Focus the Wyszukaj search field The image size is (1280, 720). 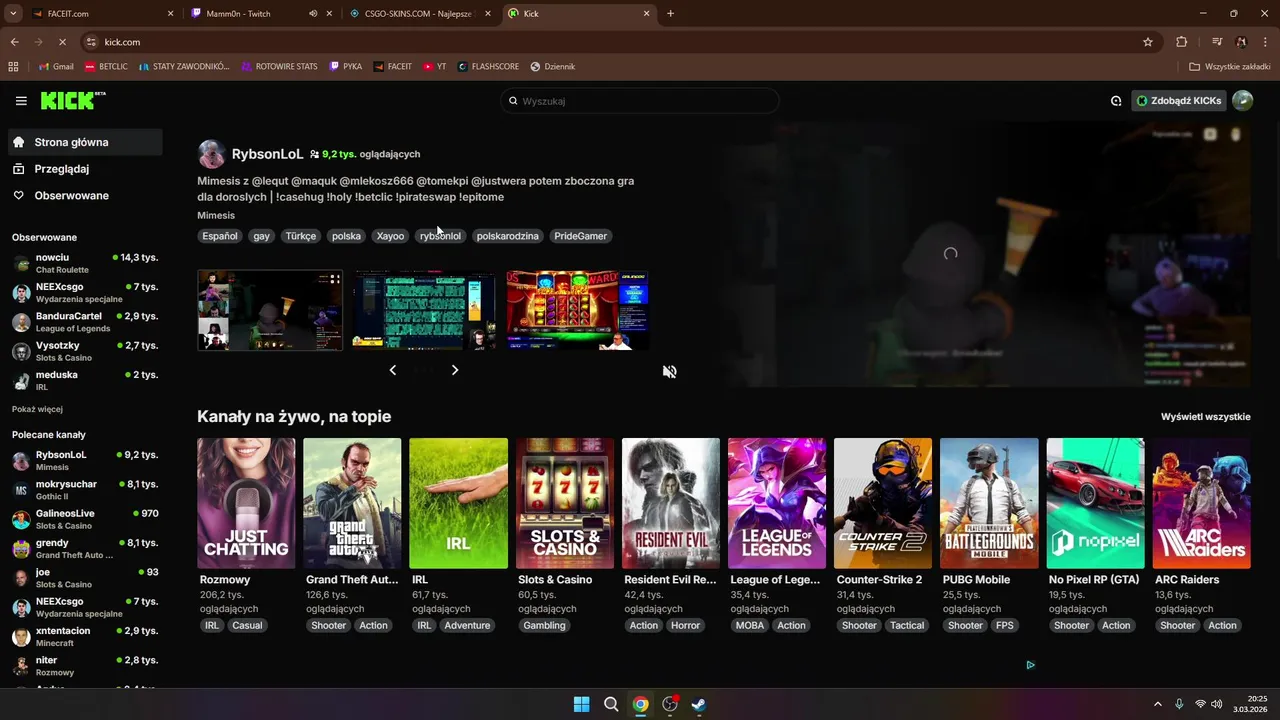(640, 101)
